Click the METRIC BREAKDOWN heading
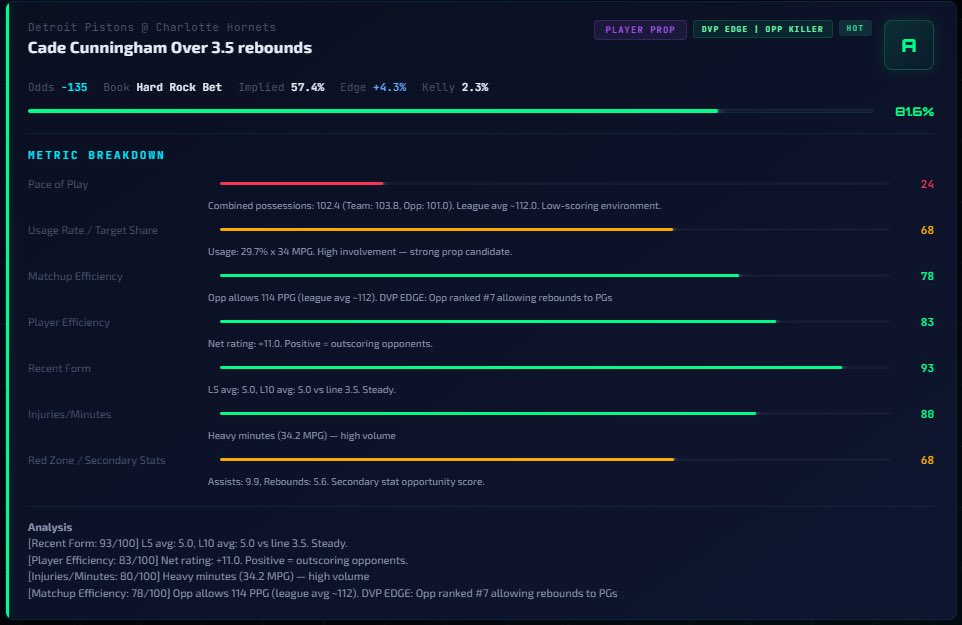This screenshot has height=625, width=962. click(96, 155)
